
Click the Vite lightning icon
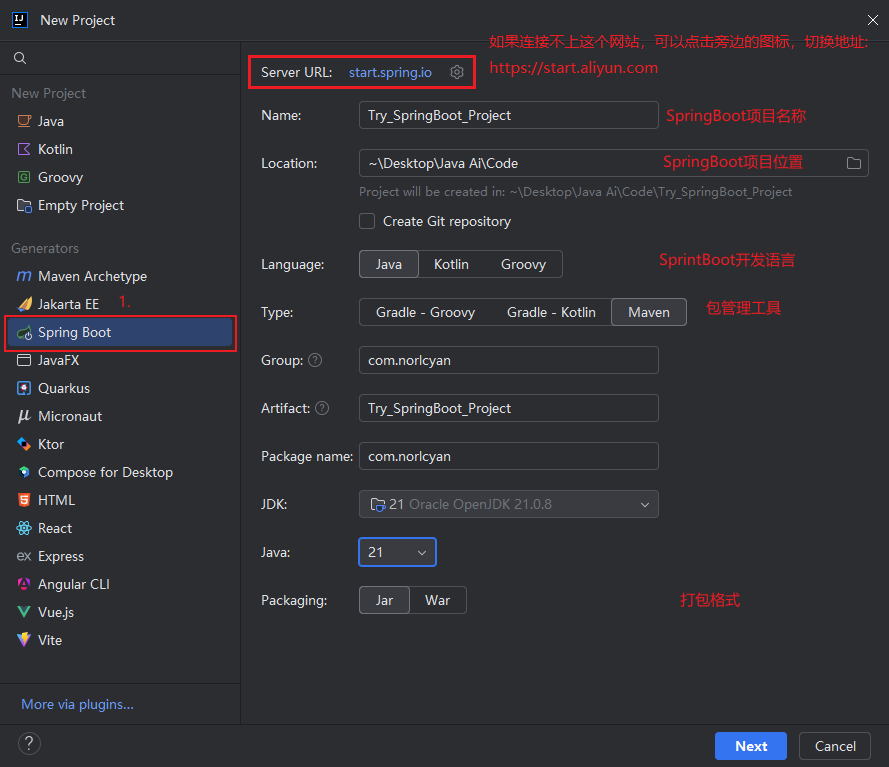(x=24, y=640)
